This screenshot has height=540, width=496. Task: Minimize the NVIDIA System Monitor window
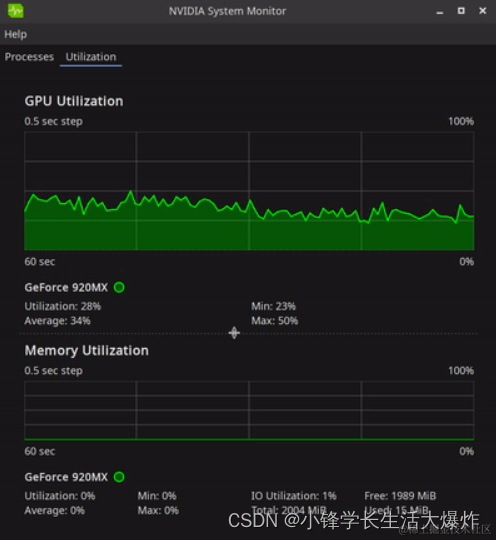(x=440, y=12)
